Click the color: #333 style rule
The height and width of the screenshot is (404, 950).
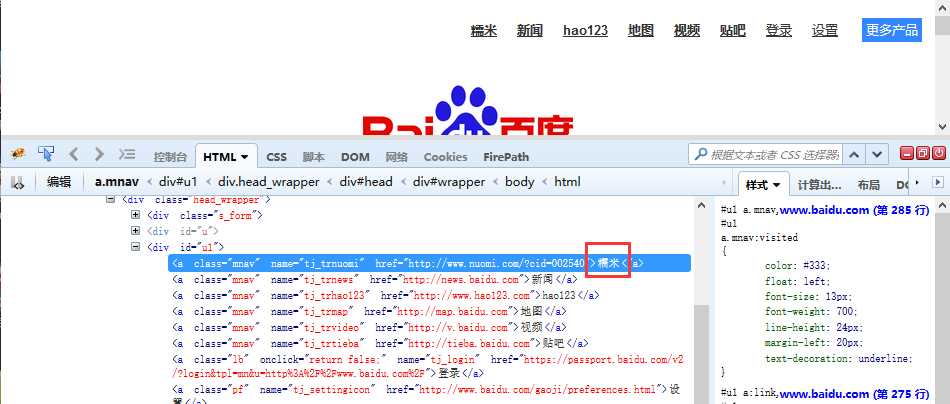[x=797, y=265]
